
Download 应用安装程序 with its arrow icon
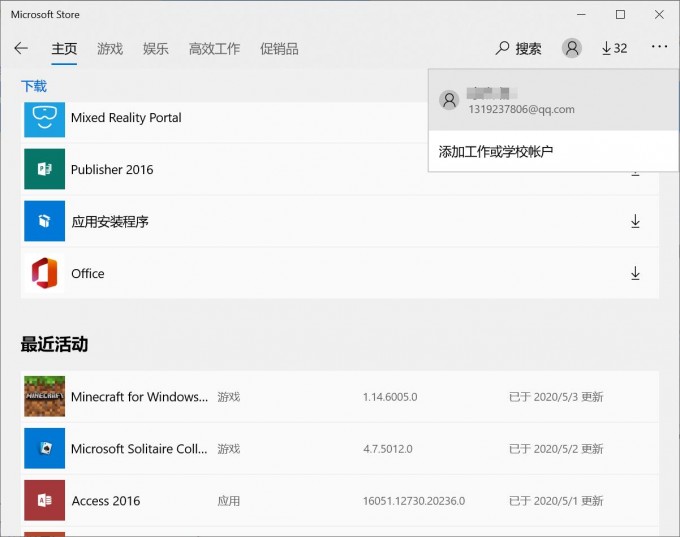click(635, 221)
